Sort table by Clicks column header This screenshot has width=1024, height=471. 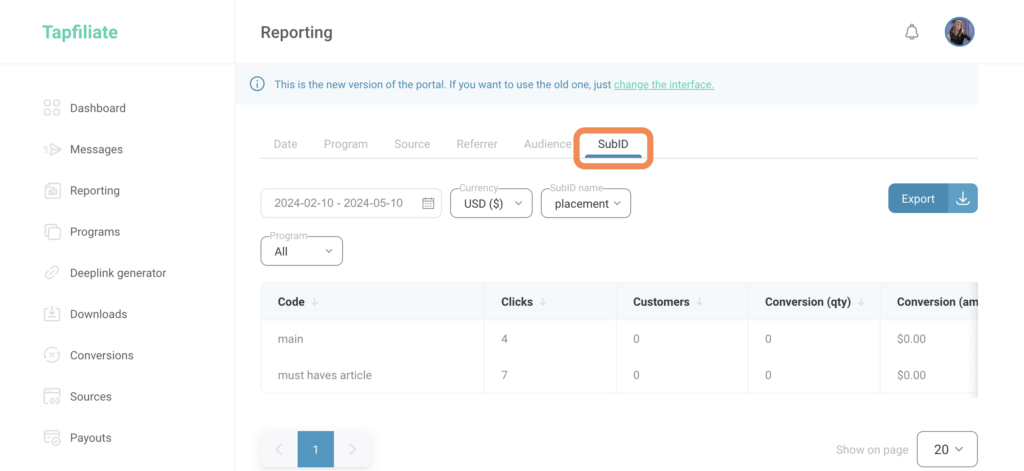[x=516, y=302]
